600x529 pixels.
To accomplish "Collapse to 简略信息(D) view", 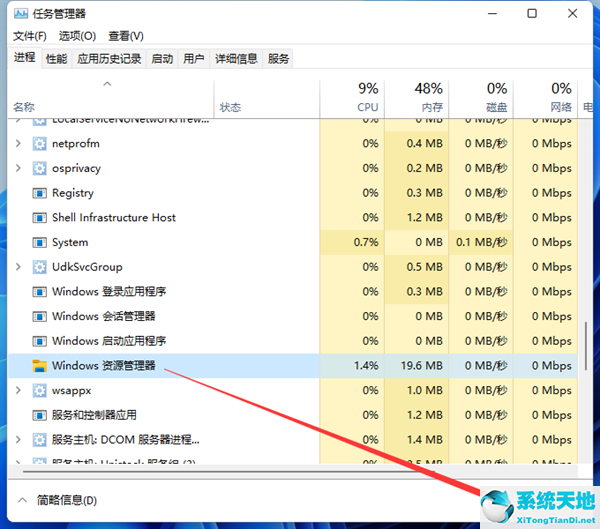I will coord(57,500).
